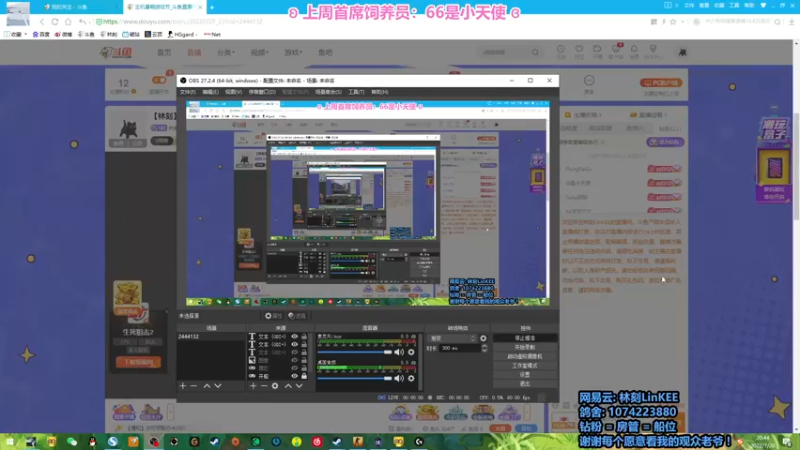
Task: Click the Douyu search magnifier icon
Action: pos(535,52)
